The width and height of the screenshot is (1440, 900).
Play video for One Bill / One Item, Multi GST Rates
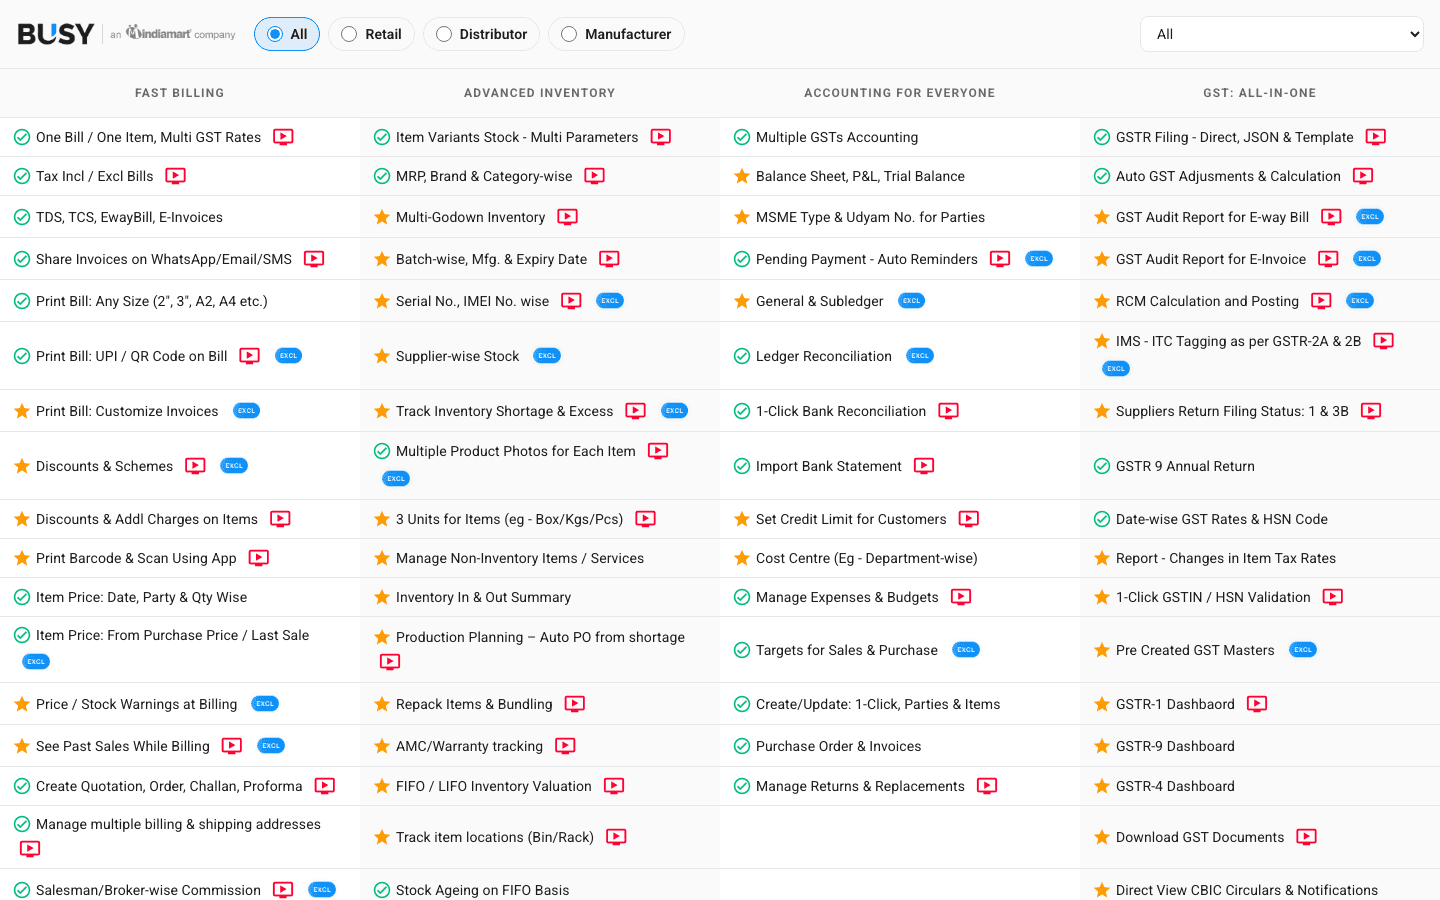click(x=284, y=137)
